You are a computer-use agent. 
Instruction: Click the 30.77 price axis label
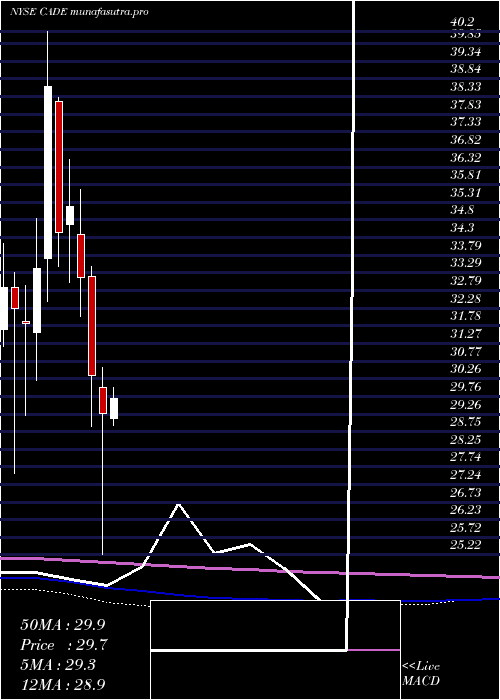pos(465,351)
